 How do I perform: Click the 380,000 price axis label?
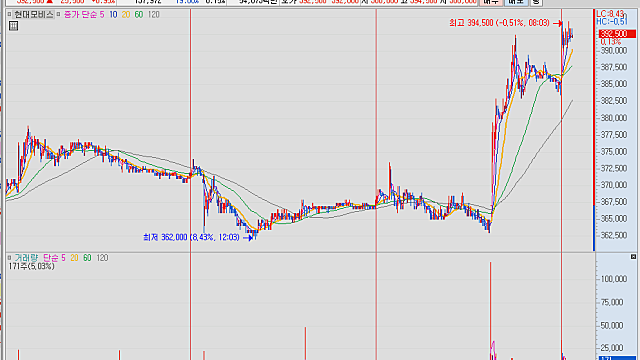613,118
